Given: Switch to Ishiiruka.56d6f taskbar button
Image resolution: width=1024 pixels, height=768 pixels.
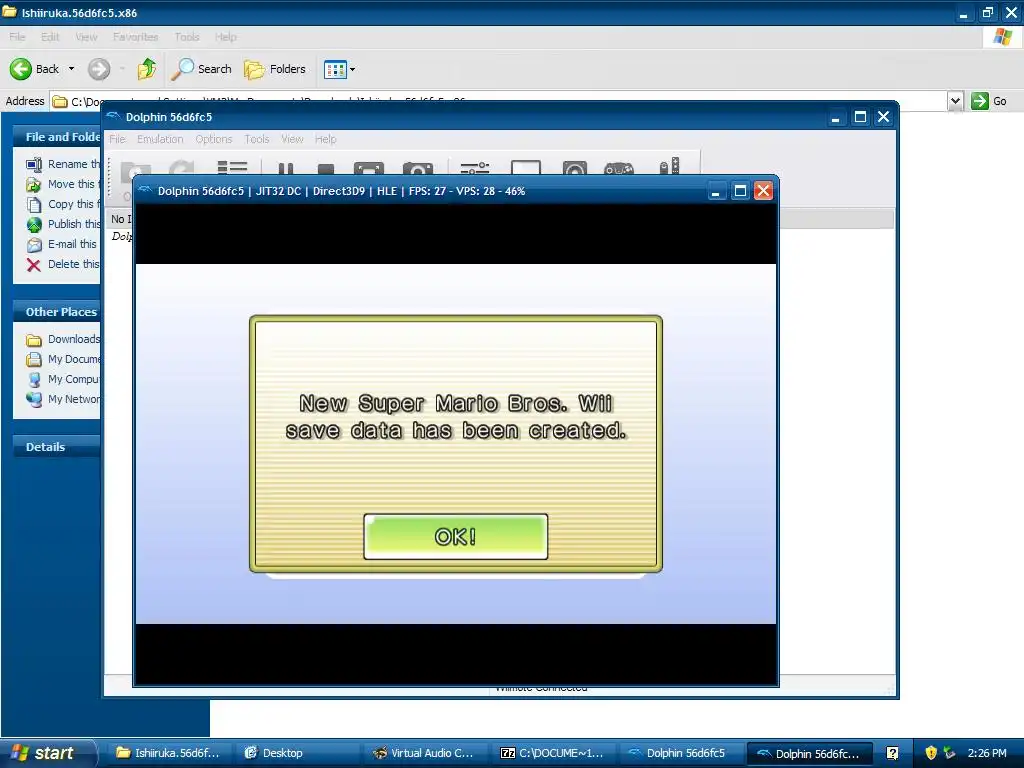Looking at the screenshot, I should 168,754.
